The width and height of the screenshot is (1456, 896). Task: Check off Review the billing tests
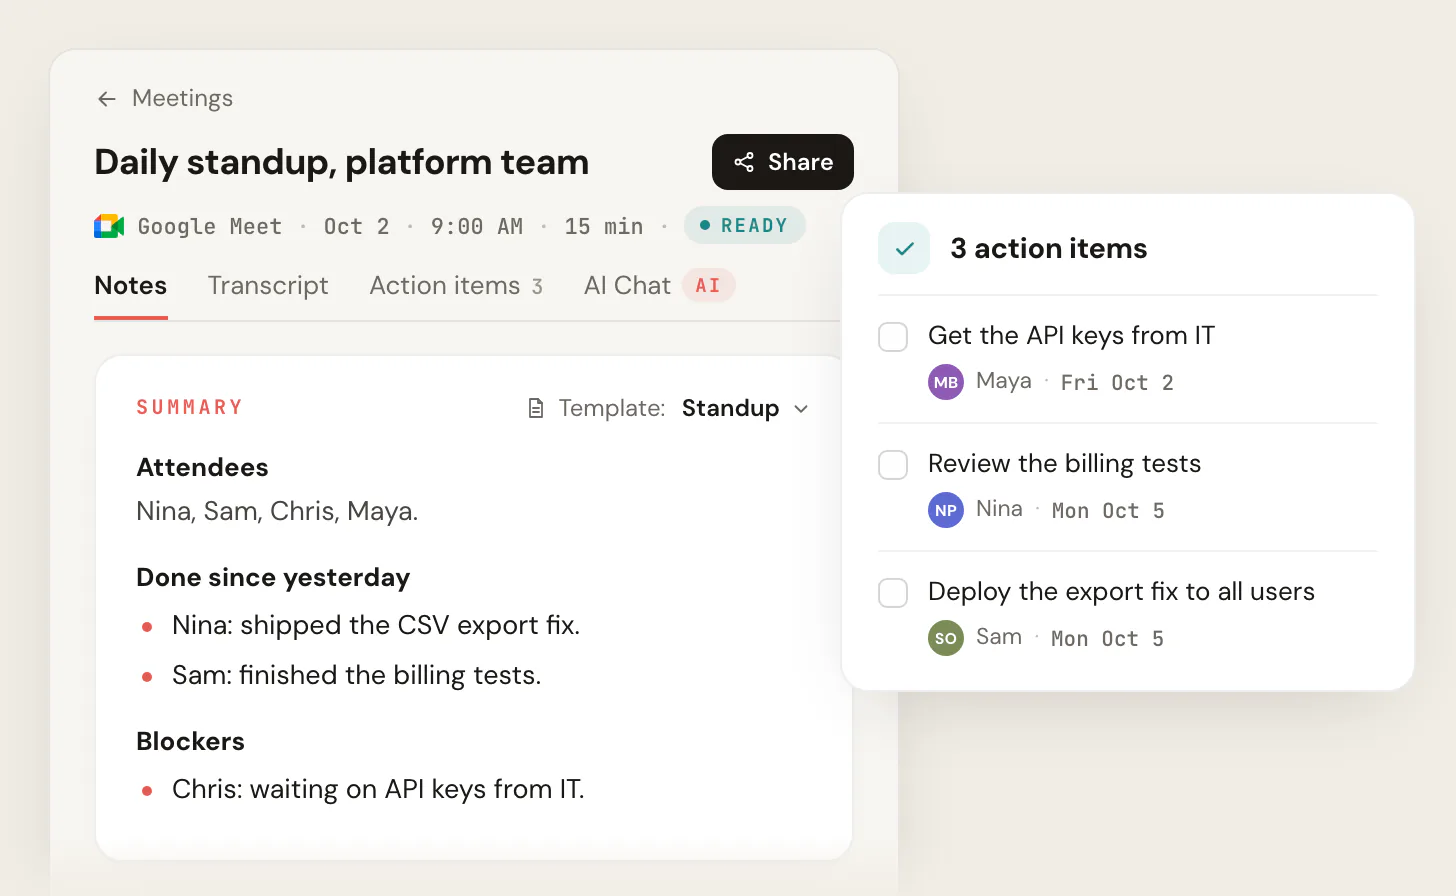893,465
